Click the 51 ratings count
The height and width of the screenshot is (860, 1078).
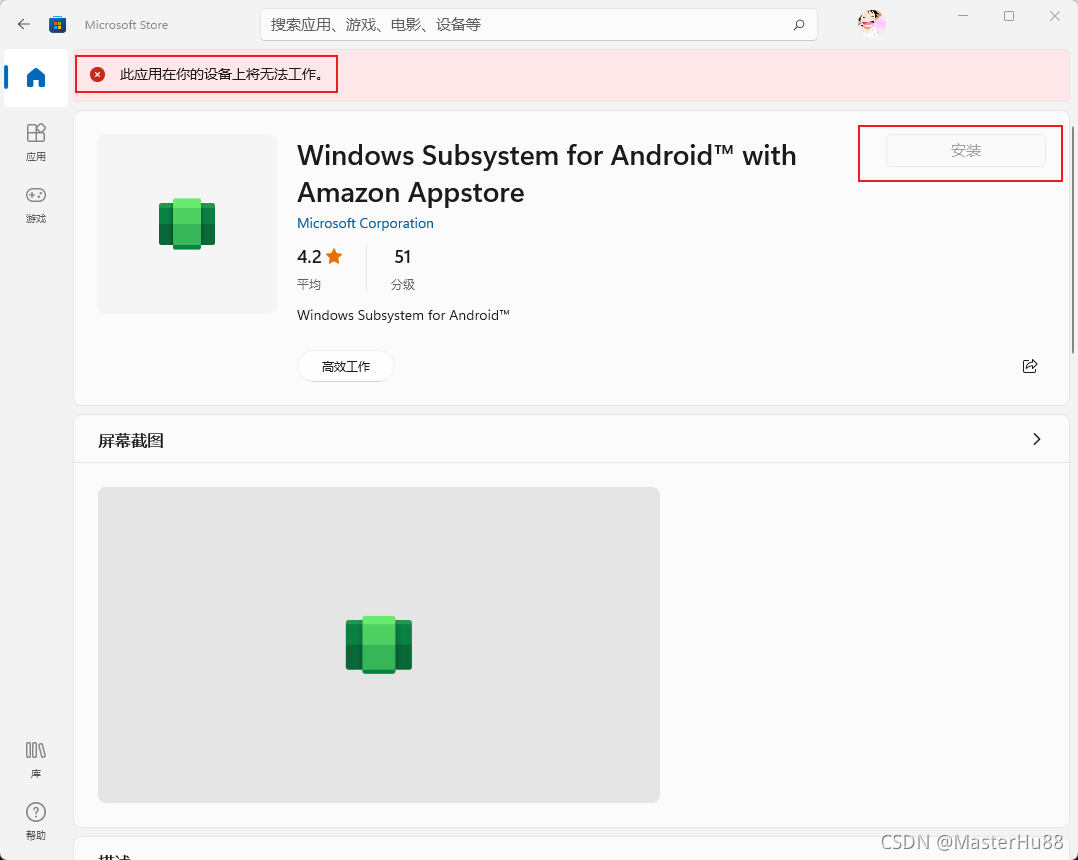(x=402, y=256)
